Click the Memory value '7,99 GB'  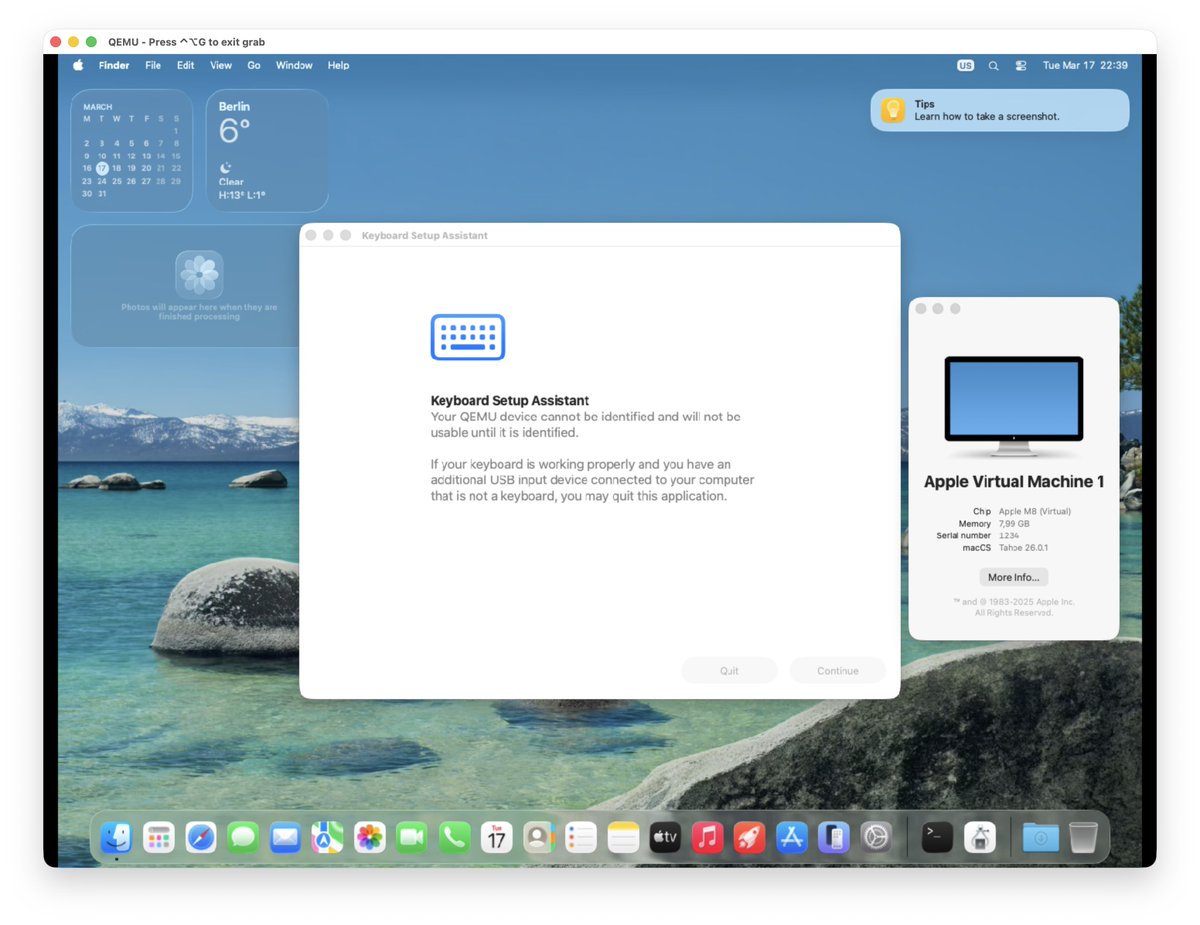click(x=1014, y=523)
